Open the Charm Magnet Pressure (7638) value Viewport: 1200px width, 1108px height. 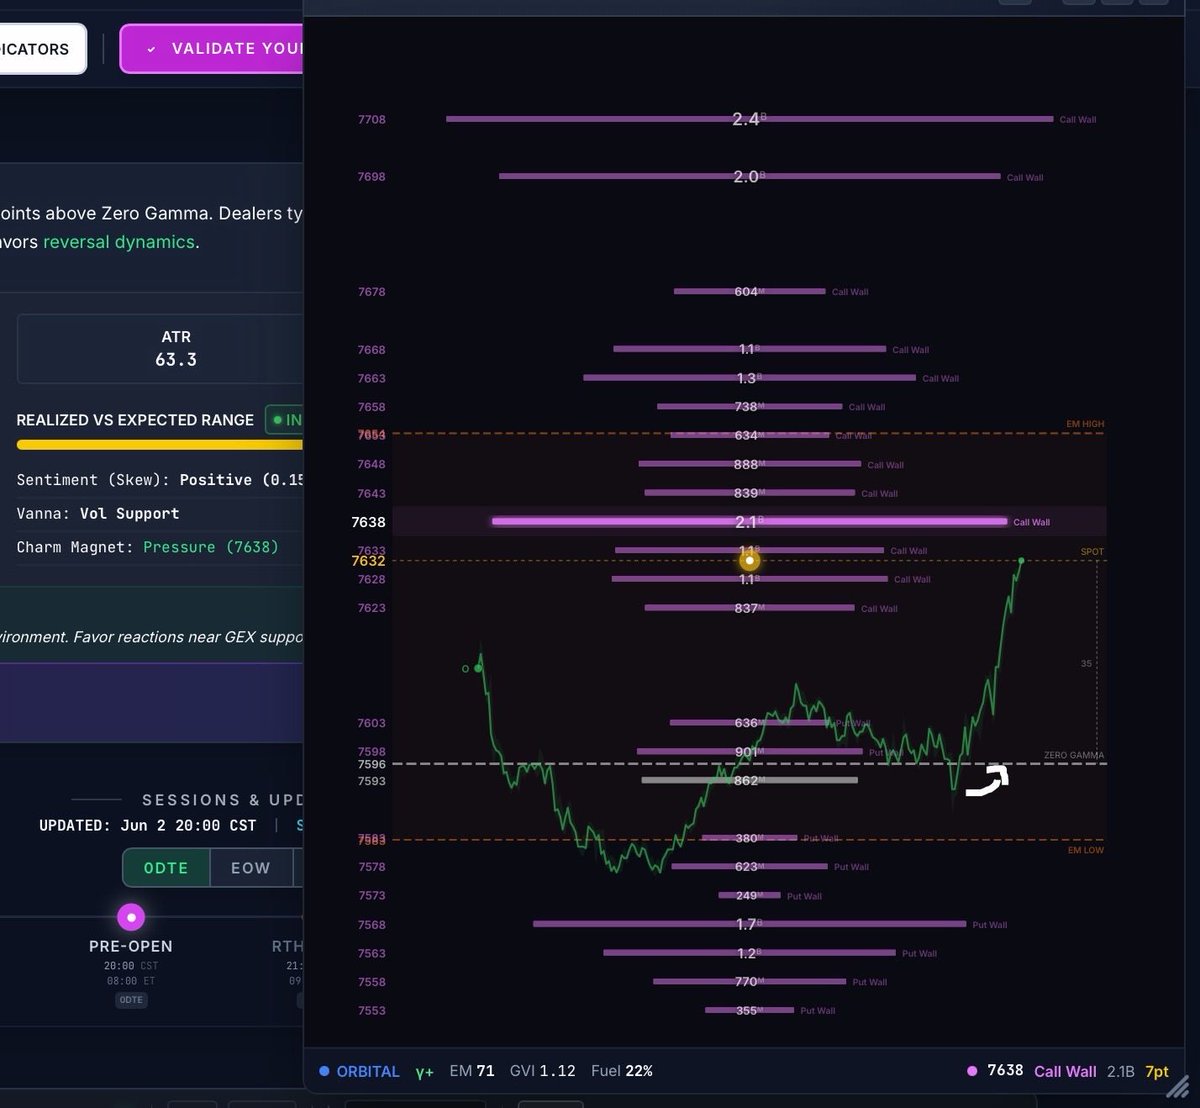211,547
